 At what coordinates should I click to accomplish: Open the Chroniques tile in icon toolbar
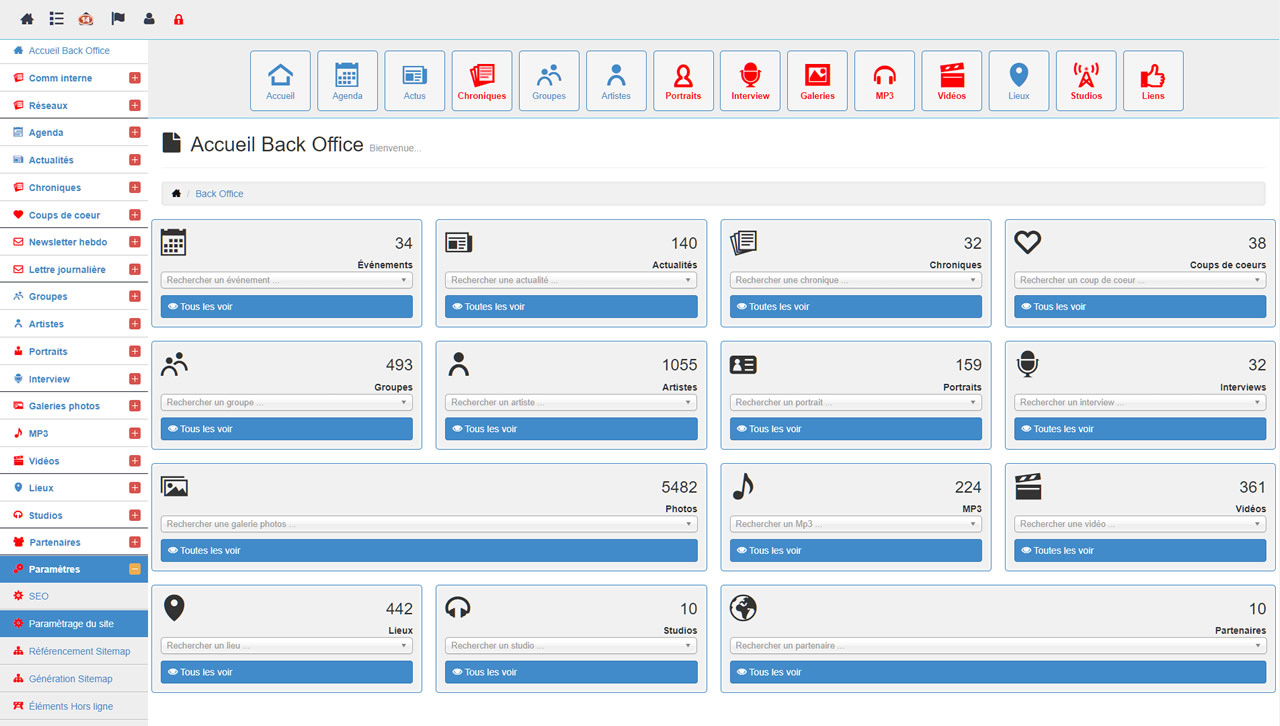pyautogui.click(x=482, y=81)
